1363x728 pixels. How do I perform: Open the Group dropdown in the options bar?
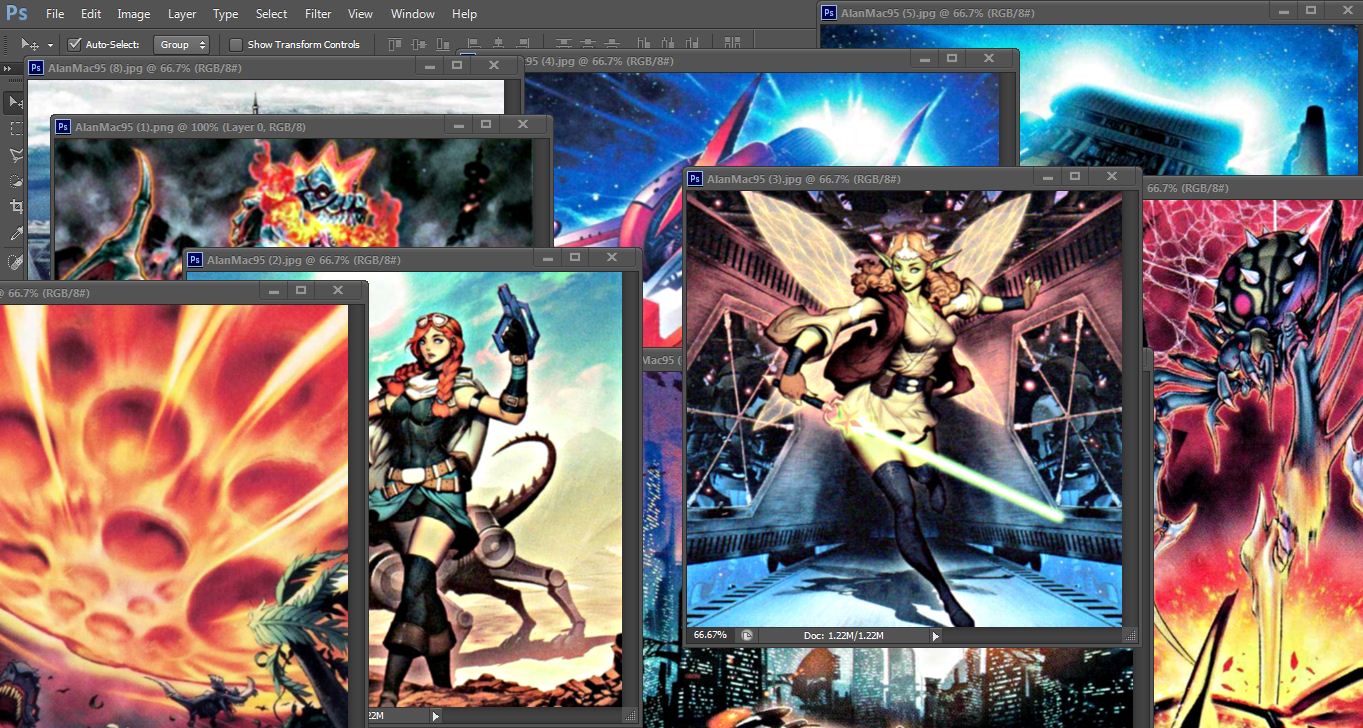click(182, 44)
